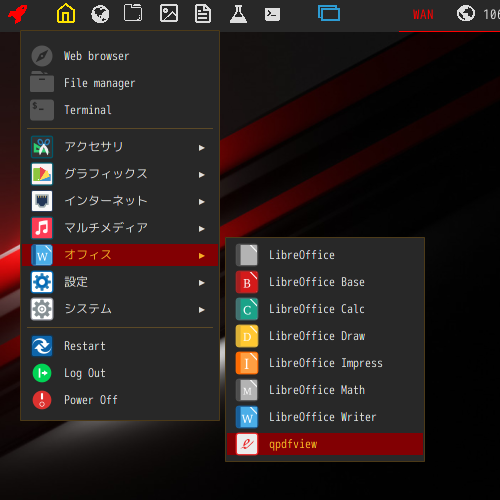Open the image viewer panel icon
This screenshot has height=500, width=500.
169,14
